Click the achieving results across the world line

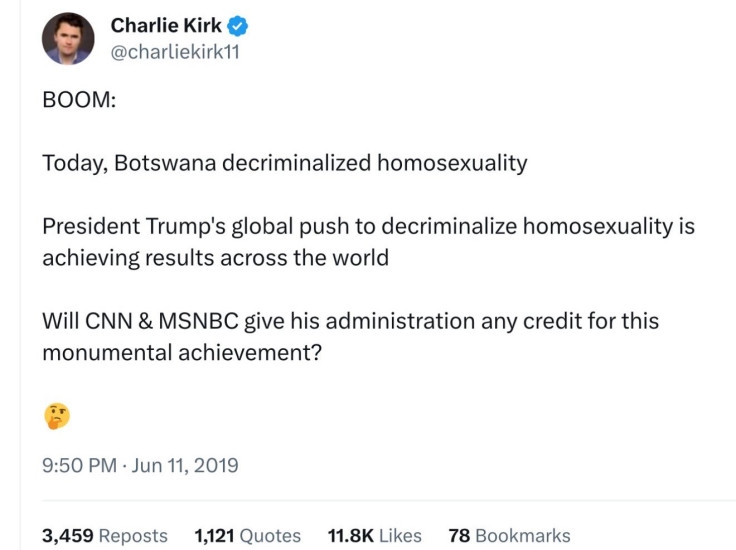[x=215, y=258]
